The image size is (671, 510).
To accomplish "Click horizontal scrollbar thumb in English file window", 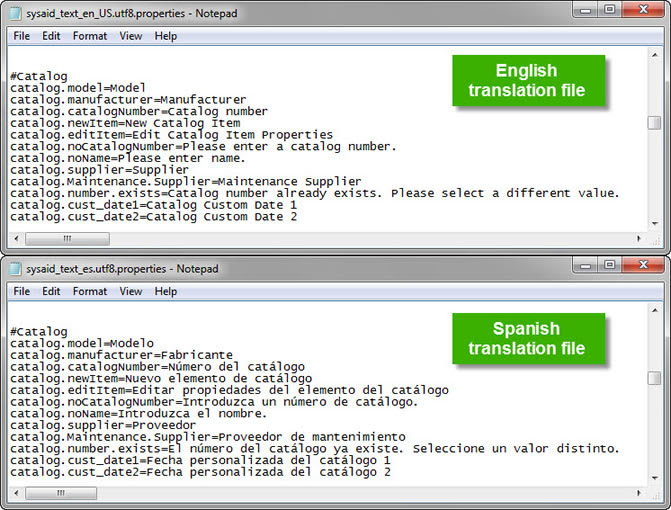I will pyautogui.click(x=67, y=239).
